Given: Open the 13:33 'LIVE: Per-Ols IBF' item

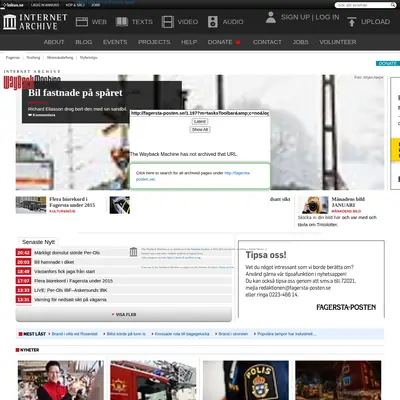Looking at the screenshot, I should pyautogui.click(x=124, y=290).
